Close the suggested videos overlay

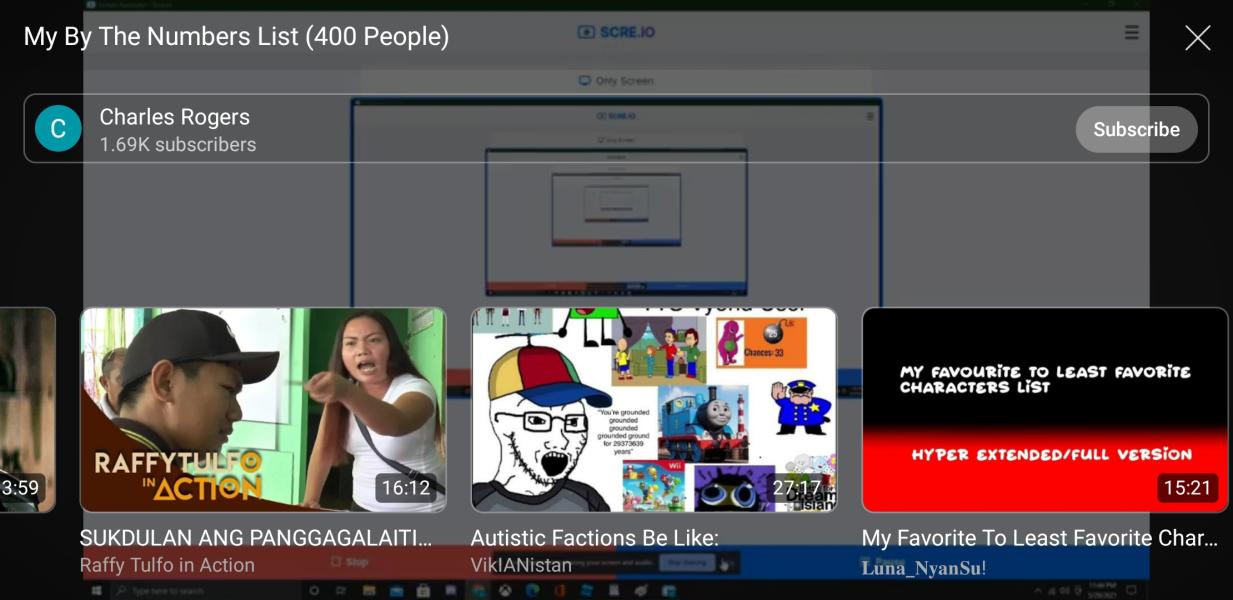point(1197,38)
